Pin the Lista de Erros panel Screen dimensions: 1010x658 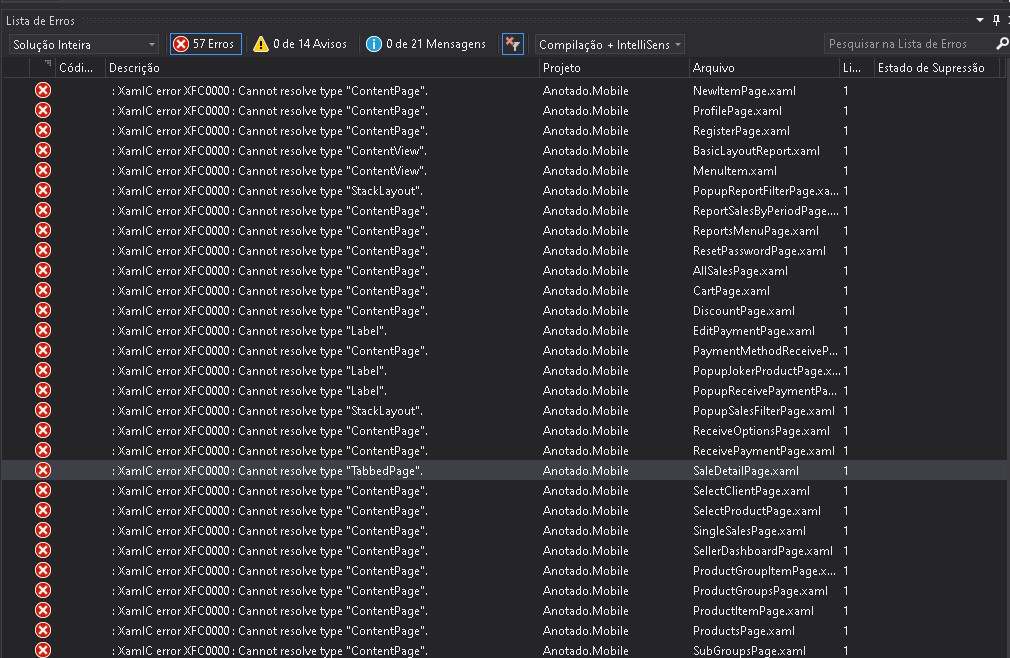pyautogui.click(x=996, y=19)
